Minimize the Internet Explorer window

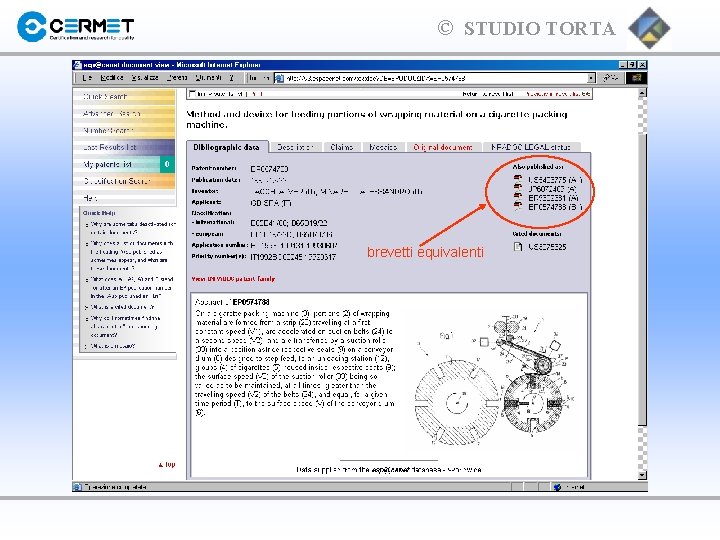pos(623,65)
